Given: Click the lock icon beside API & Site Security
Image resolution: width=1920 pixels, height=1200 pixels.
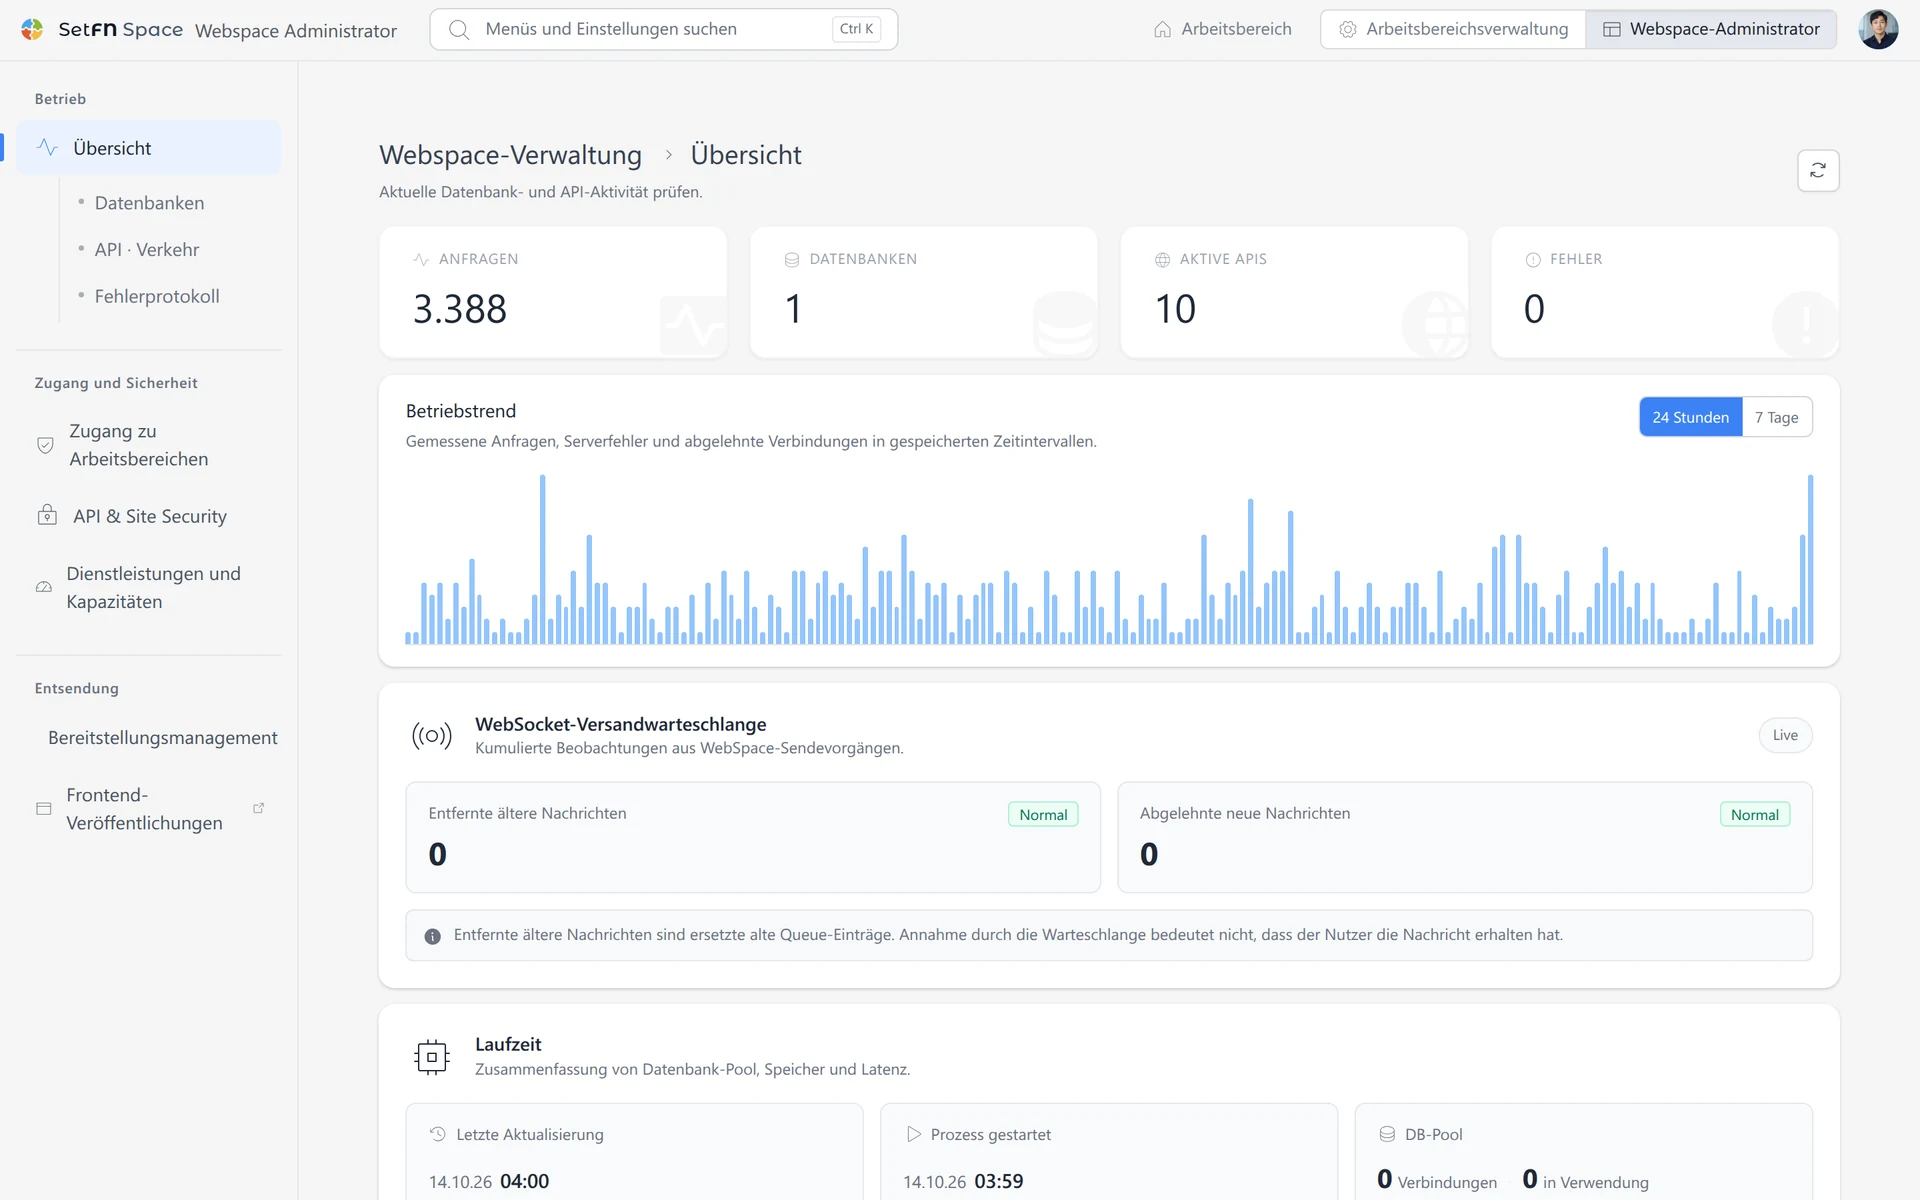Looking at the screenshot, I should coord(47,515).
